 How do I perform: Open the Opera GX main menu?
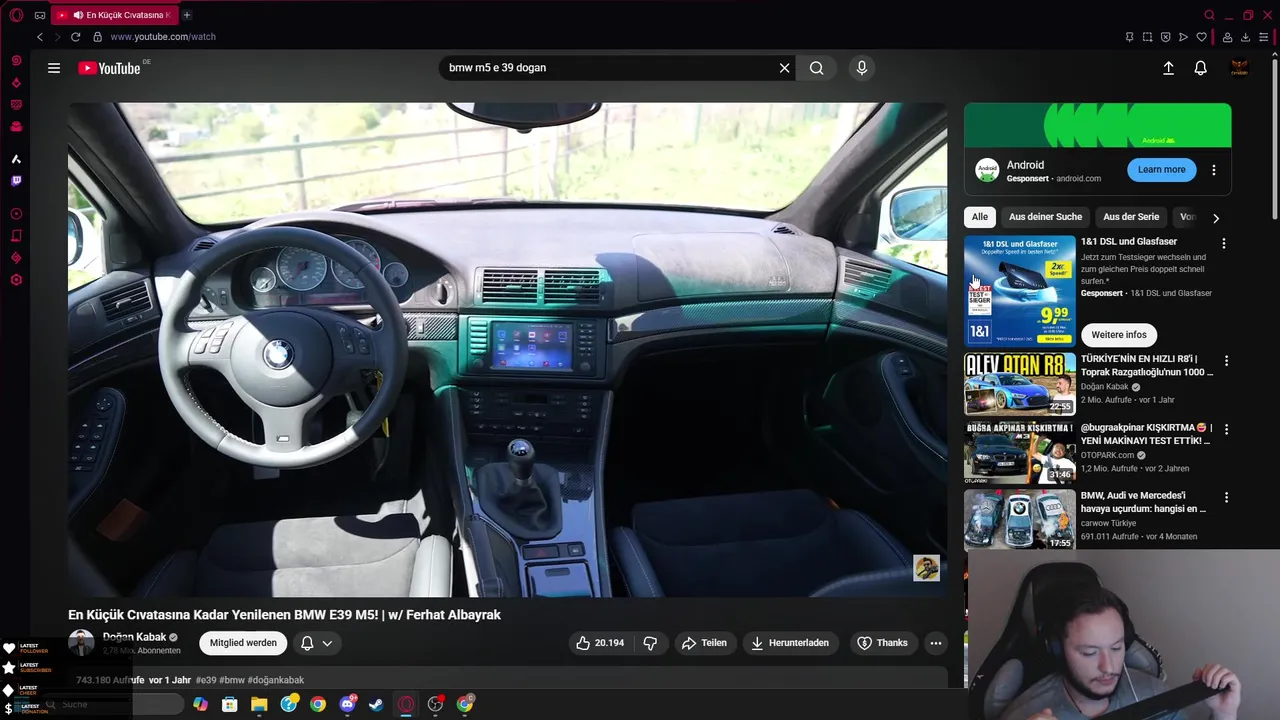point(16,15)
